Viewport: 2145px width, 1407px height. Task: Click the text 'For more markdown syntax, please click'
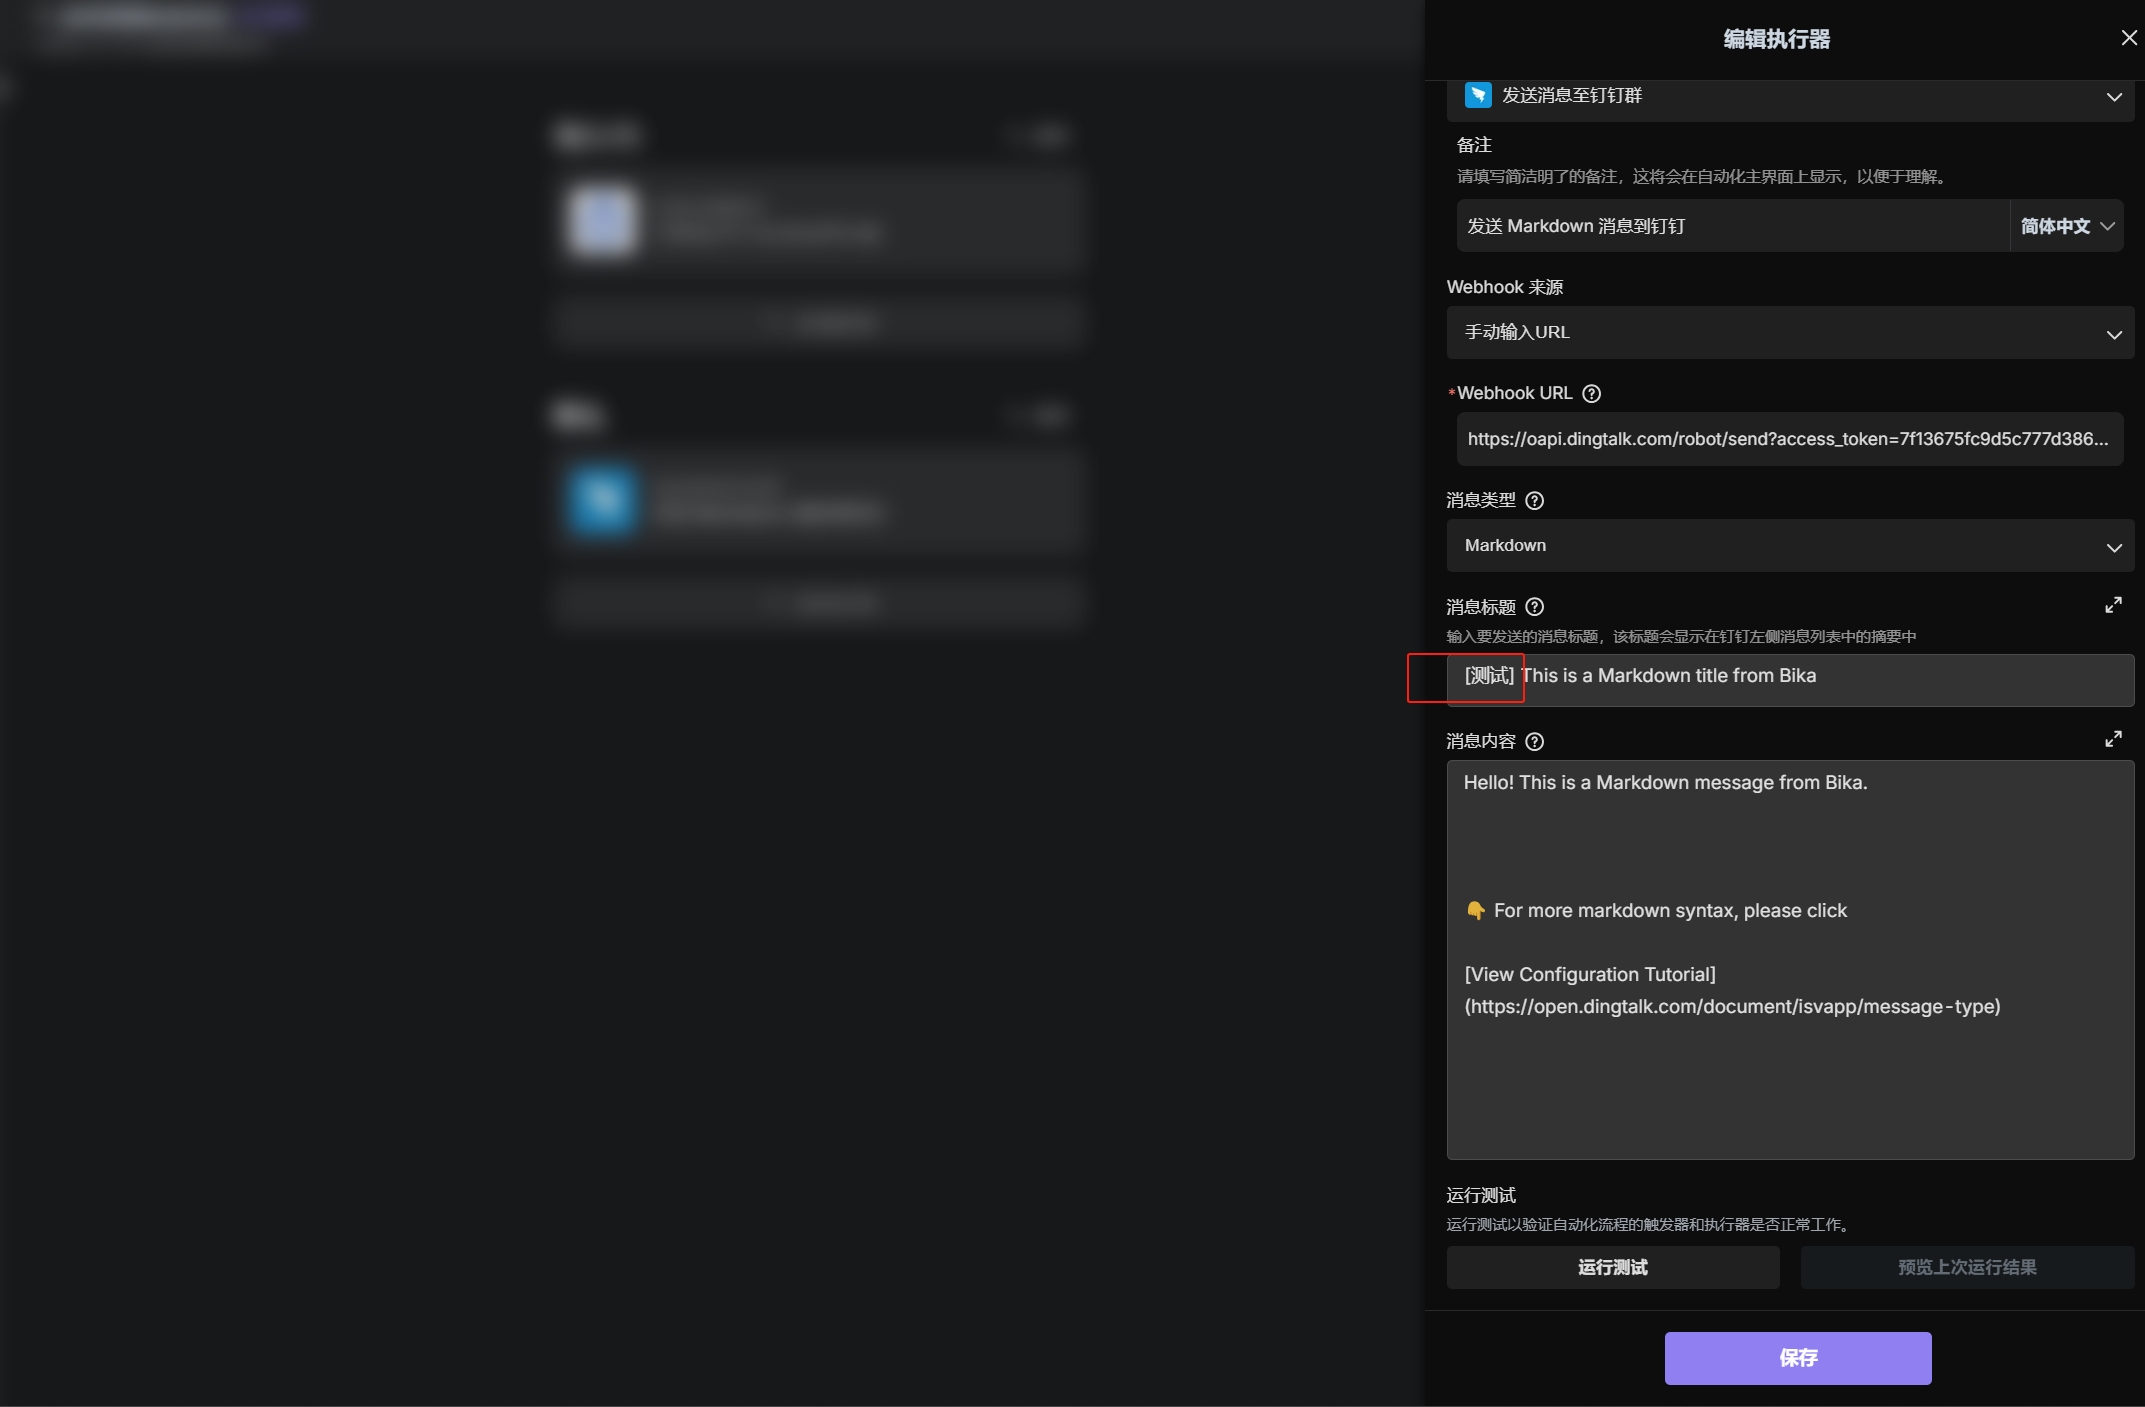point(1670,911)
